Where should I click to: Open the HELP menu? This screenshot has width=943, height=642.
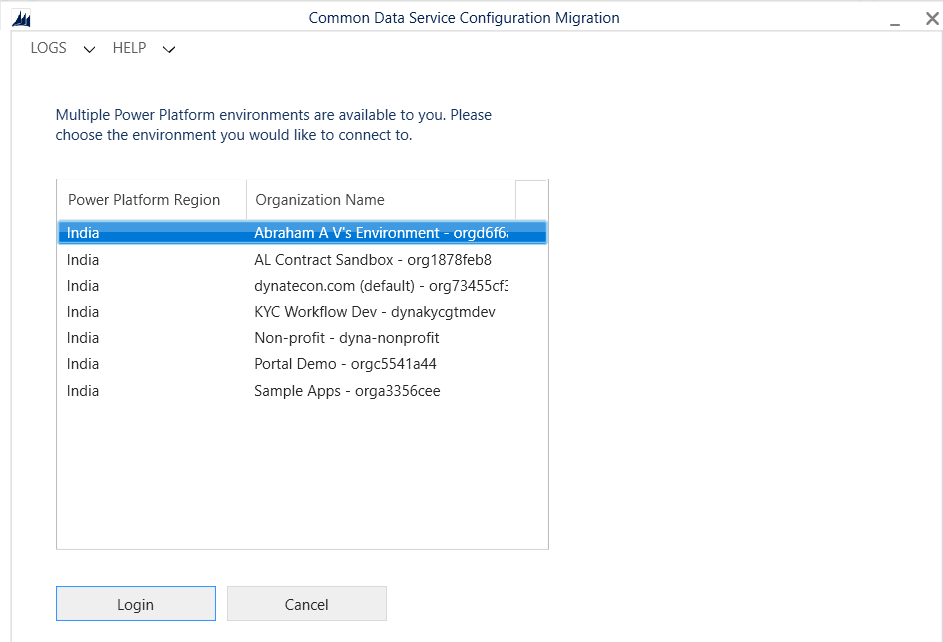[129, 48]
